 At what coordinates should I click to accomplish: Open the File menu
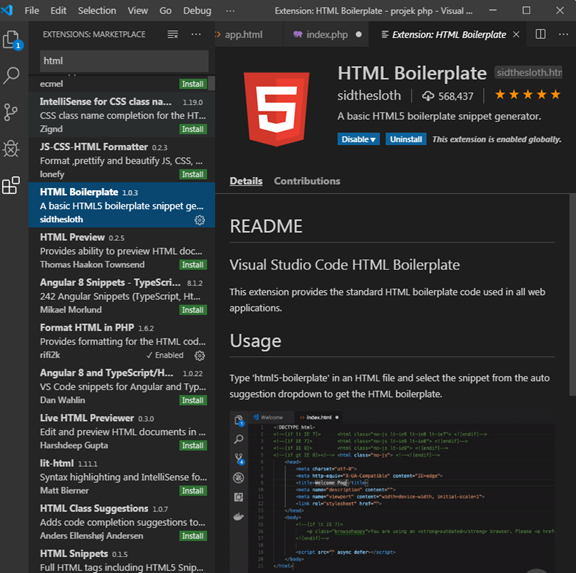tap(32, 11)
